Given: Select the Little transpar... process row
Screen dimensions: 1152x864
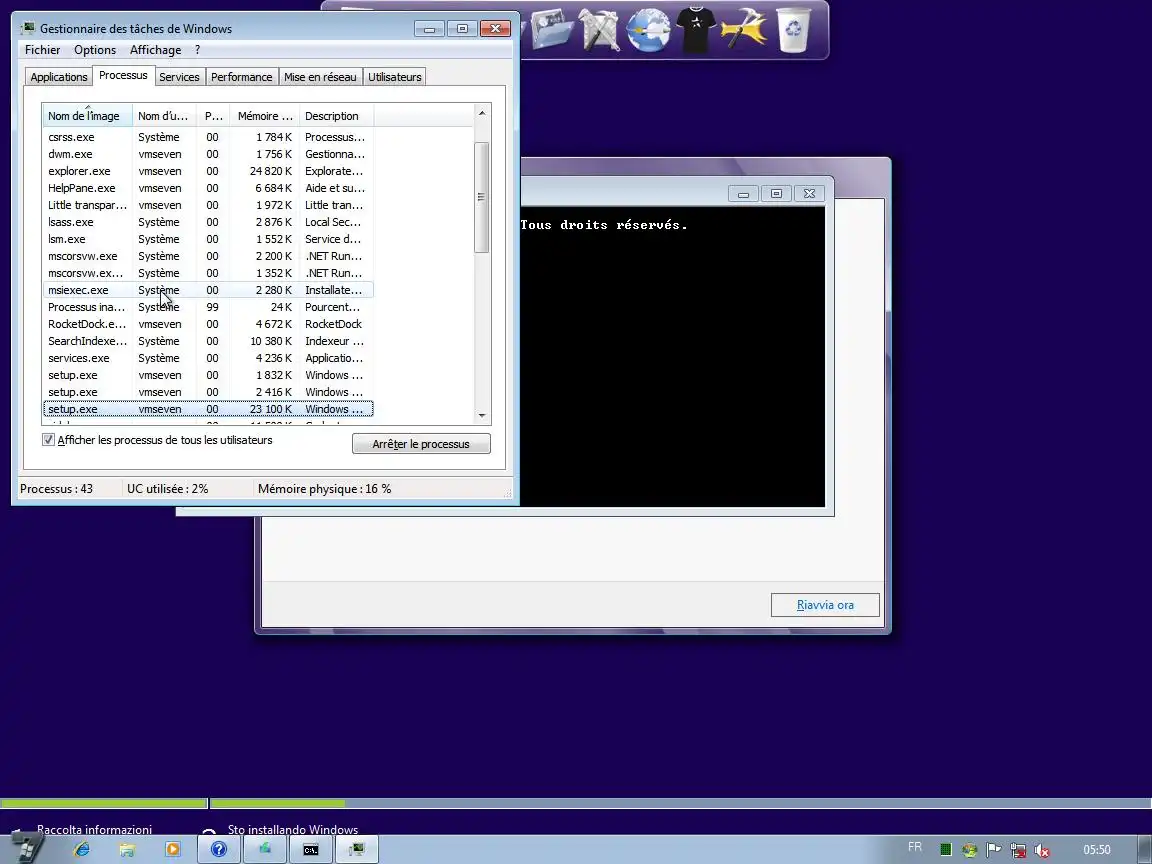Looking at the screenshot, I should click(208, 205).
